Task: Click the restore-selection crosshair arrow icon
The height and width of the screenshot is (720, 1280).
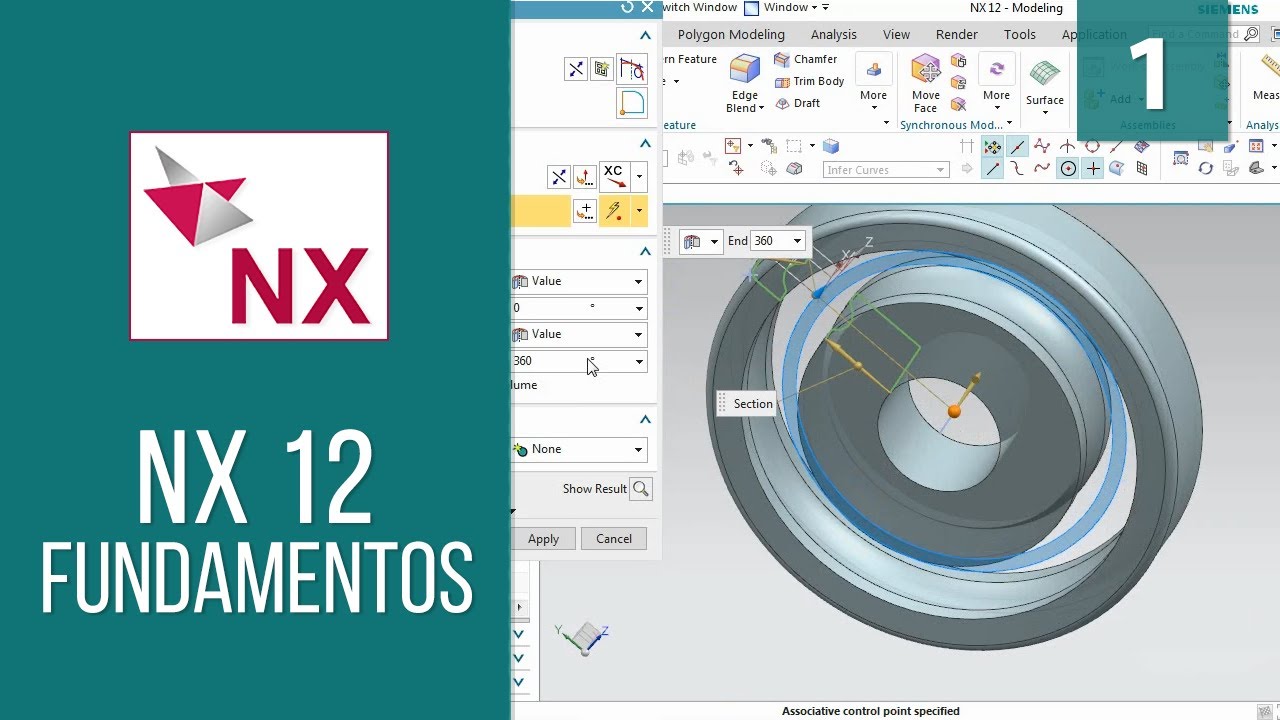Action: click(736, 169)
